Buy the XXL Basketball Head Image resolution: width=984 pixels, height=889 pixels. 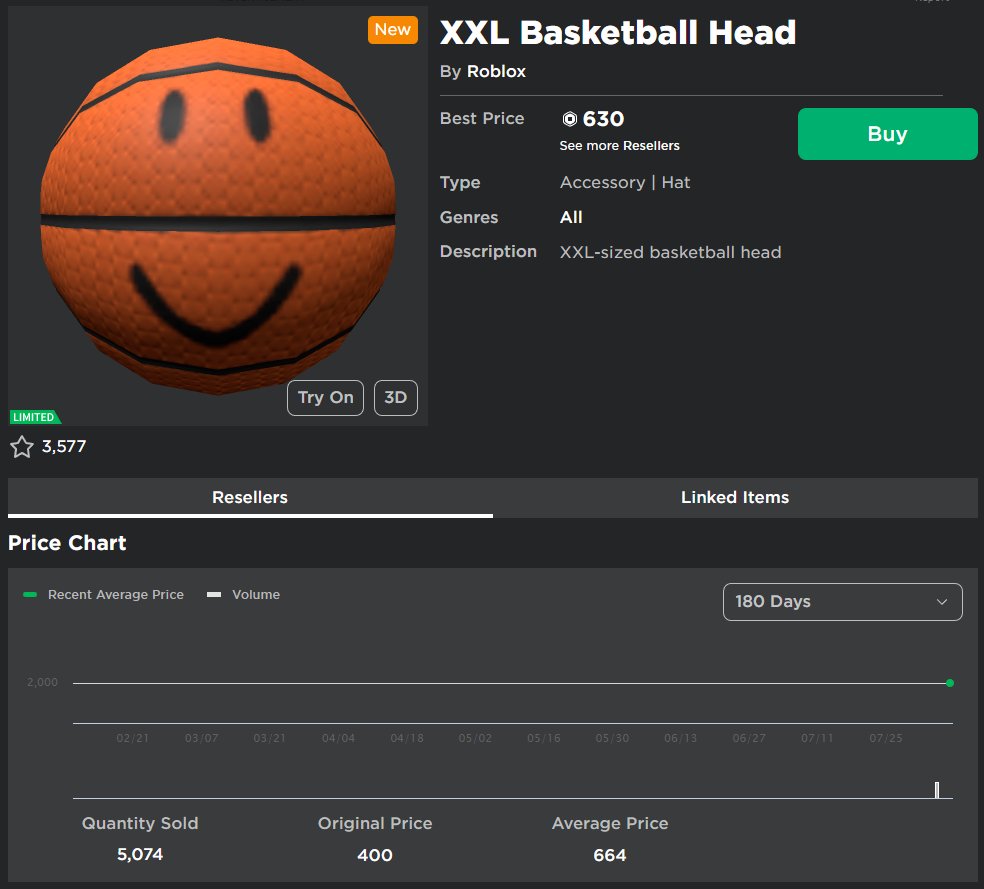pyautogui.click(x=886, y=133)
